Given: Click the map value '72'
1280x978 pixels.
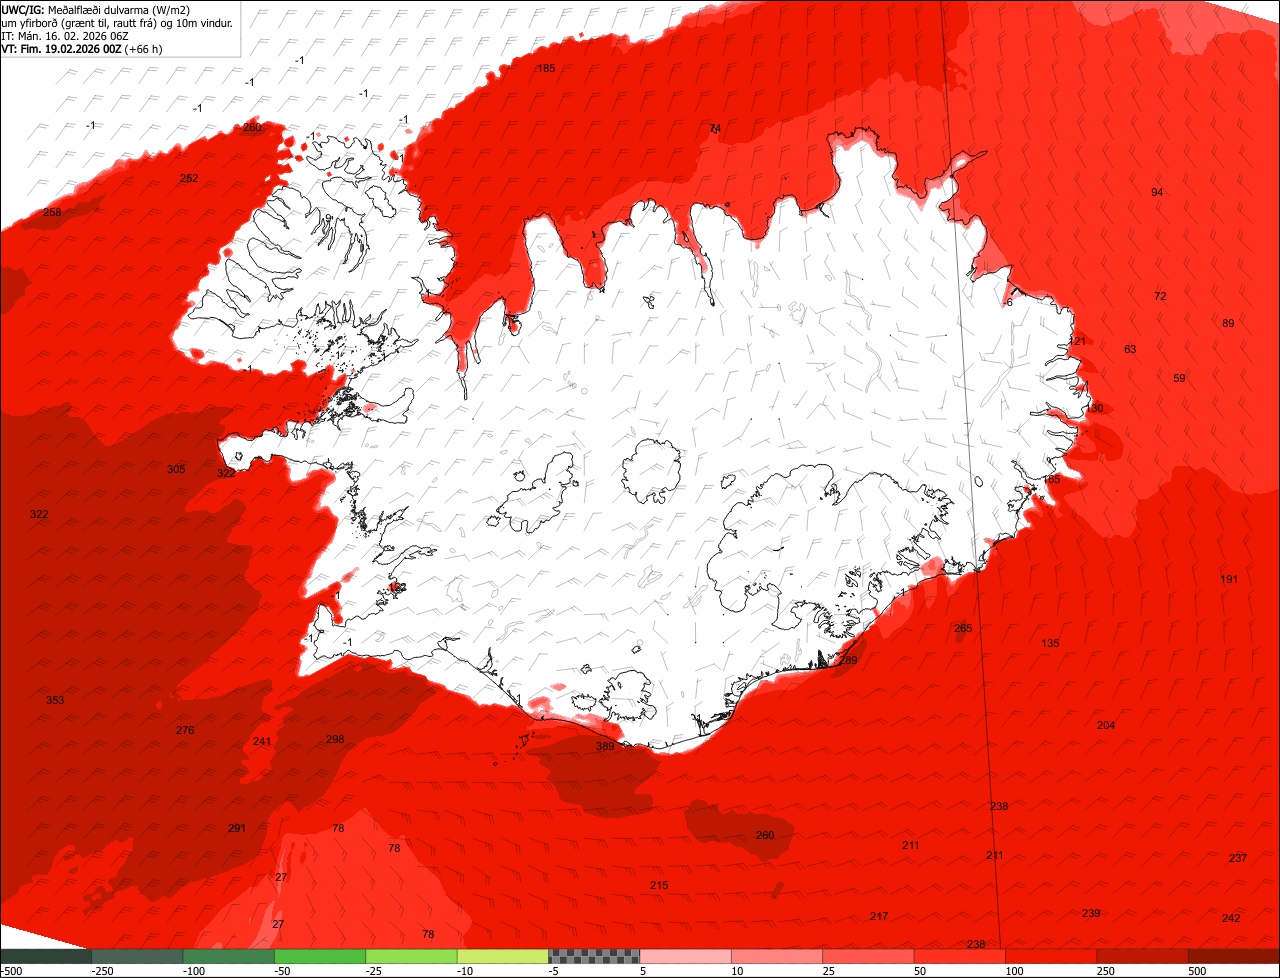Looking at the screenshot, I should (x=1160, y=296).
